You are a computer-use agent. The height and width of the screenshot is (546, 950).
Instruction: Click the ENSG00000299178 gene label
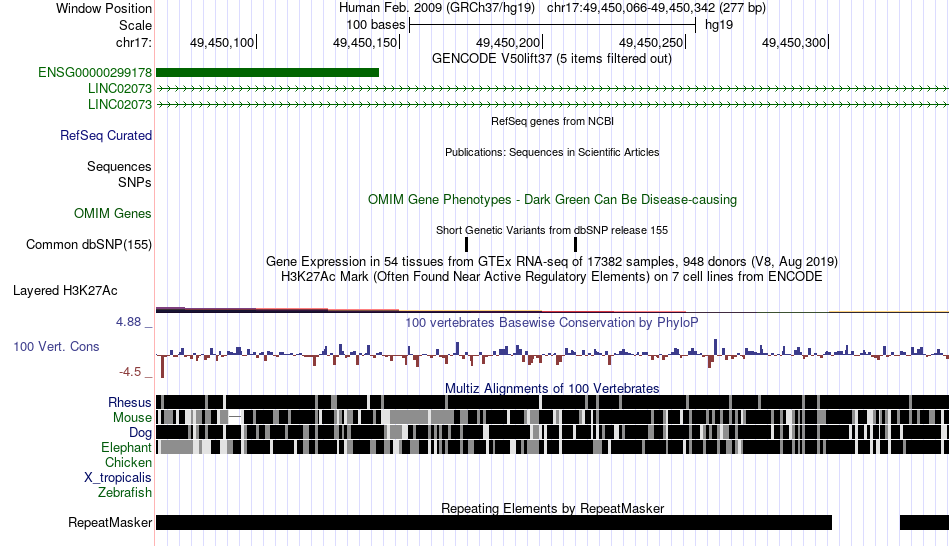click(95, 73)
